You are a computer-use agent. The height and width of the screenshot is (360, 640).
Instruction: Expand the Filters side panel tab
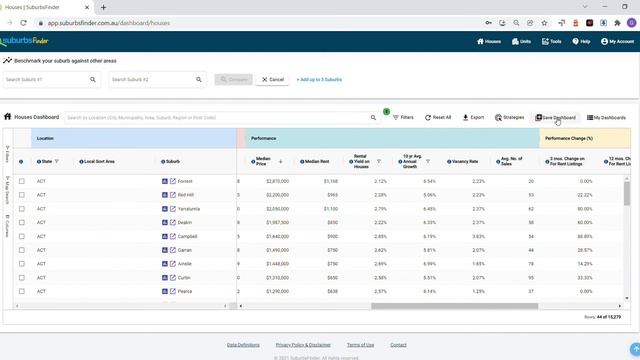coord(7,154)
